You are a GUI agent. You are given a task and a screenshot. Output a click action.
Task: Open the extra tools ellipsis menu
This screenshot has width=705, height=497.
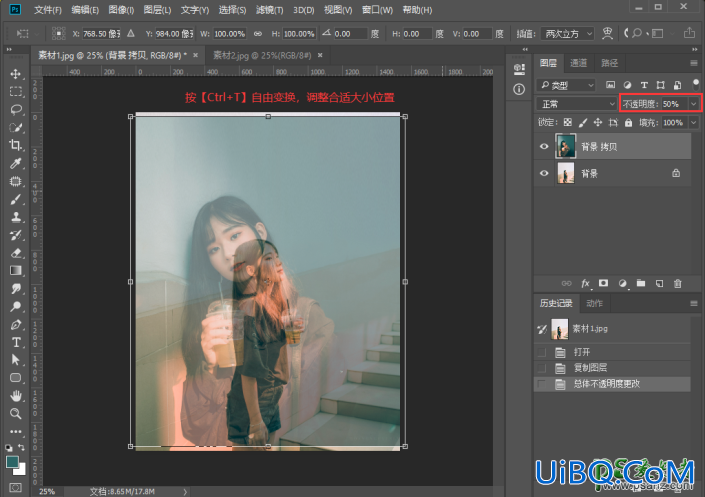coord(16,431)
